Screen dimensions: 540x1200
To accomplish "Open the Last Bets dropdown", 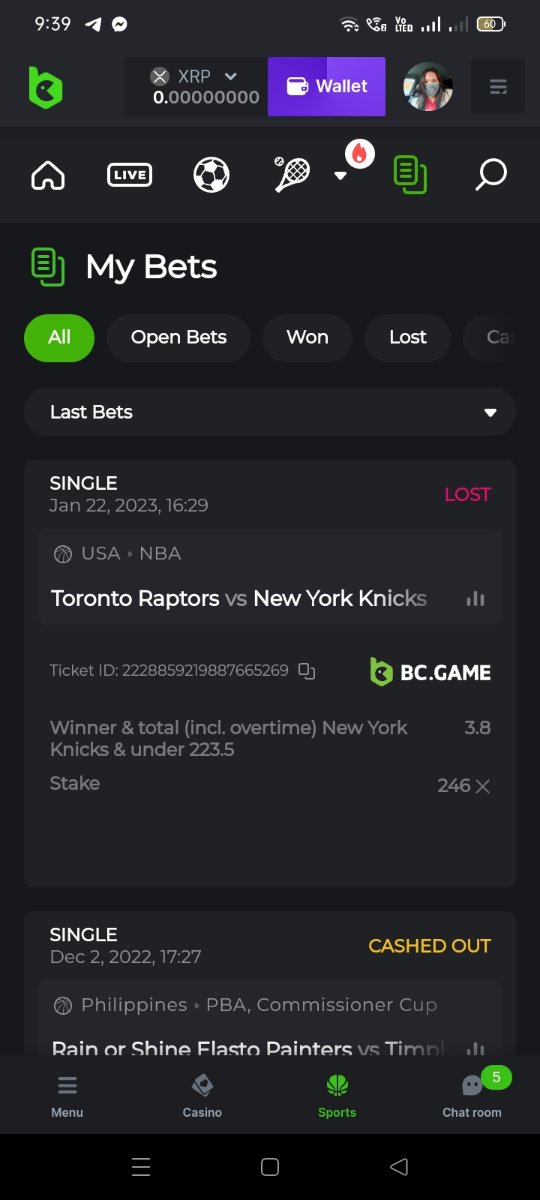I will (270, 412).
